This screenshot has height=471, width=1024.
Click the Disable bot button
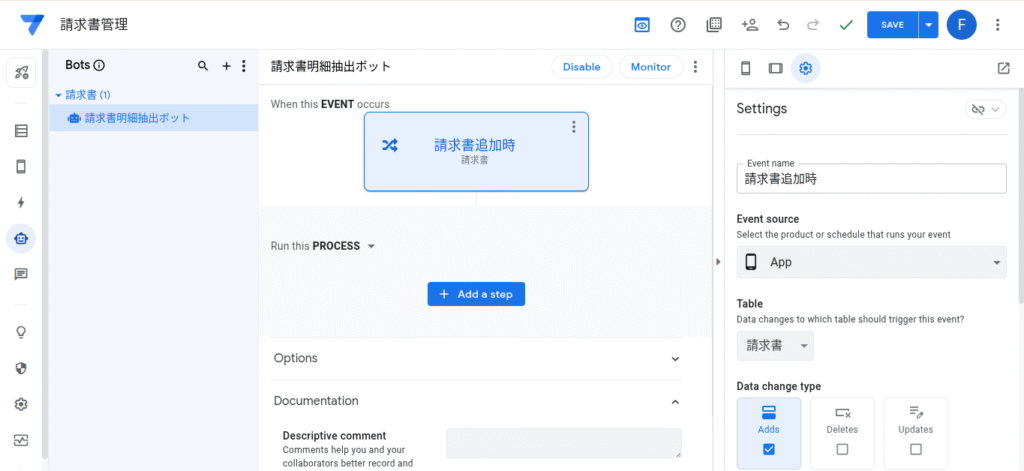click(x=581, y=67)
